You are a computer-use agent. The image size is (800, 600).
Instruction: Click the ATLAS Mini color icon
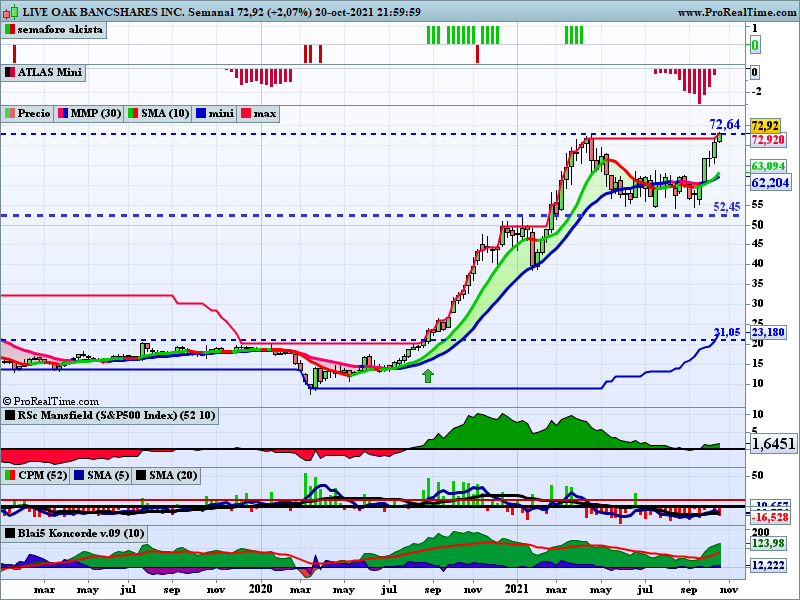pyautogui.click(x=10, y=72)
